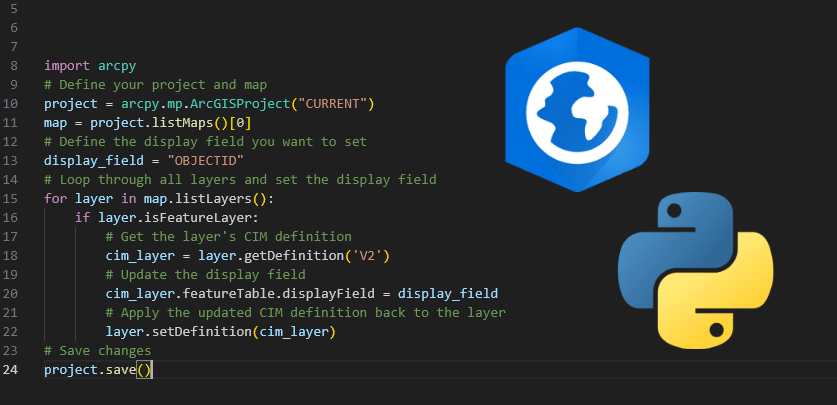Click comment "# Get the layer's CIM definition"
The height and width of the screenshot is (405, 837).
[228, 236]
